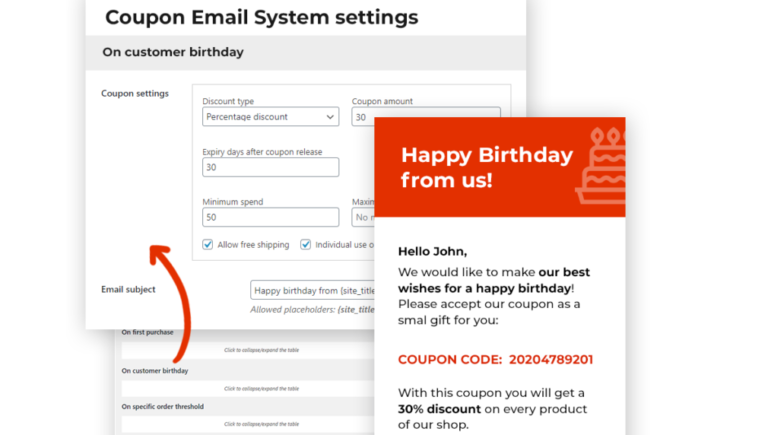
Task: Click the Allowed placeholders hint text
Action: click(x=312, y=310)
